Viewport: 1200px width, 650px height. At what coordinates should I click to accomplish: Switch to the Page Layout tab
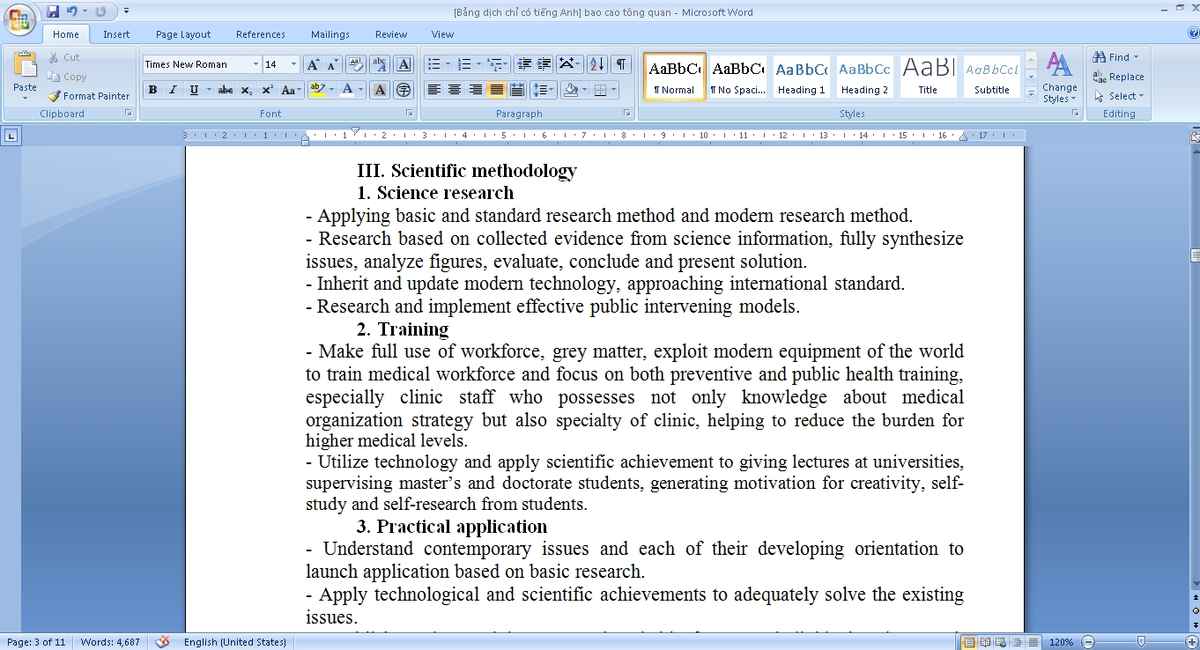[x=183, y=34]
